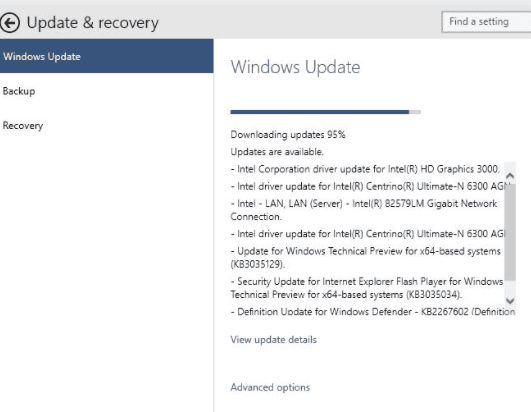This screenshot has height=412, width=531.
Task: Open View update details link
Action: [274, 340]
